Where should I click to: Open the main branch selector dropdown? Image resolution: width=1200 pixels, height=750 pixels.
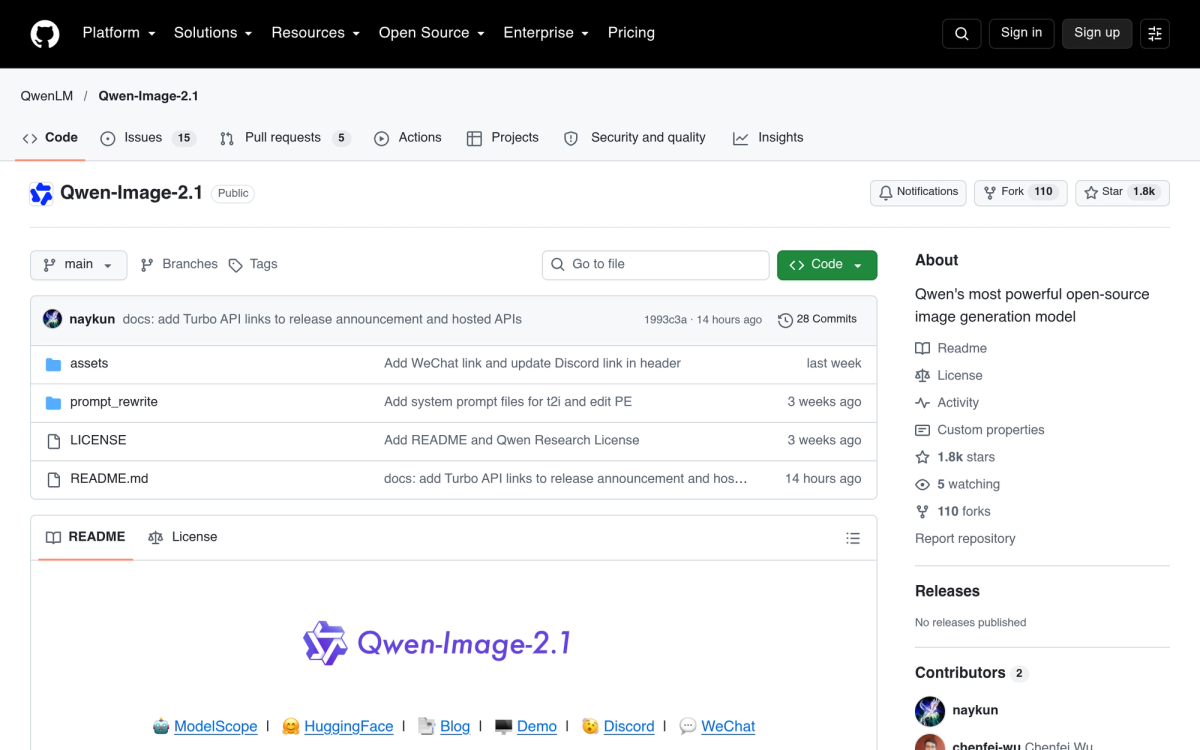click(79, 265)
